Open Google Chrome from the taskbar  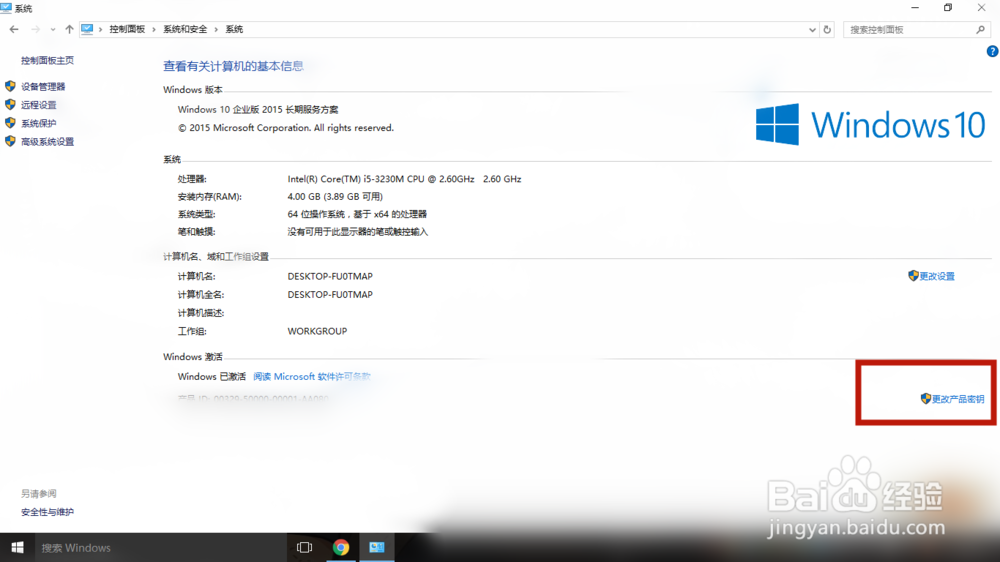(341, 547)
